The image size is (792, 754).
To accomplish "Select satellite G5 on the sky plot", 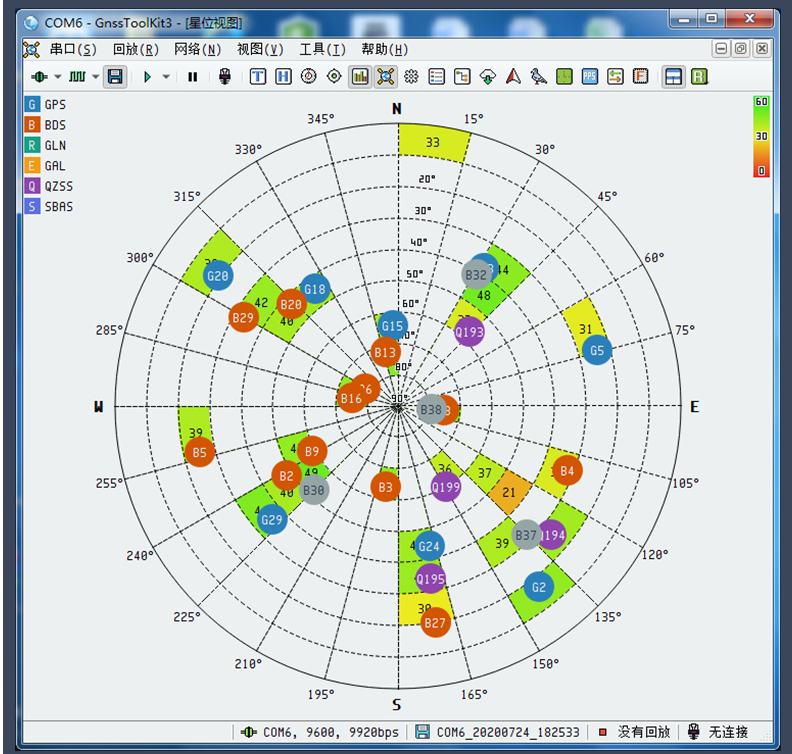I will [597, 350].
